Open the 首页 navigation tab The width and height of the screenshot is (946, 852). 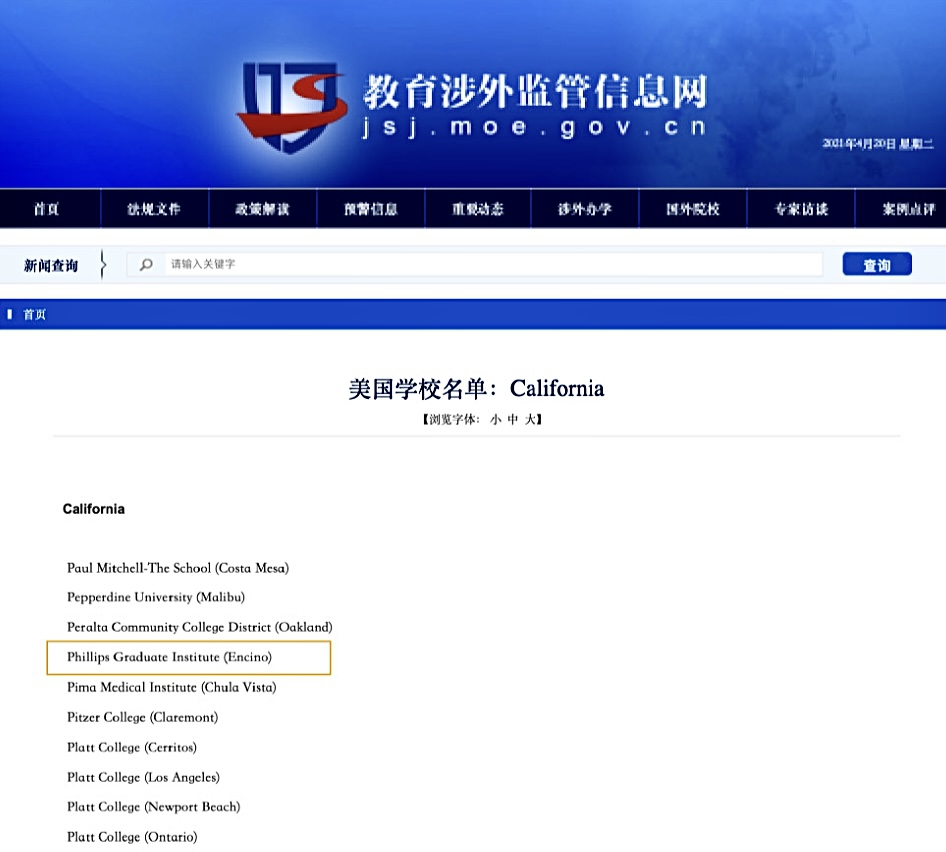coord(46,209)
